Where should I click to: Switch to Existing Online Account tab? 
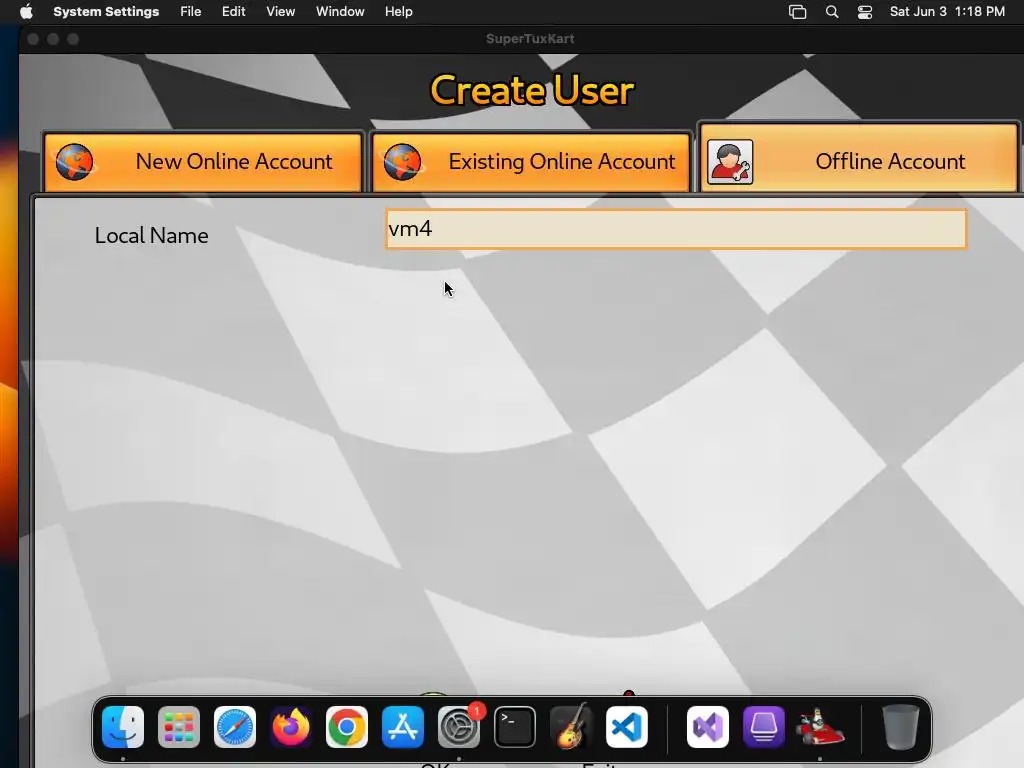click(530, 161)
